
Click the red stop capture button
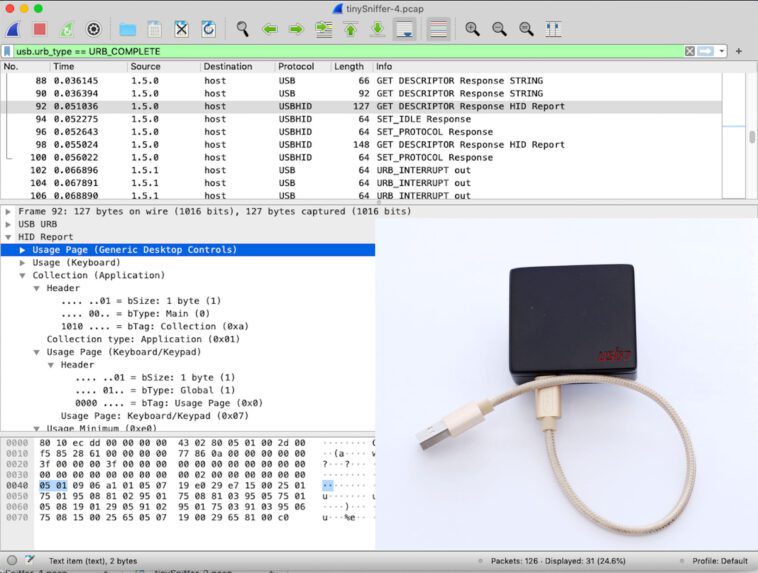(x=39, y=29)
